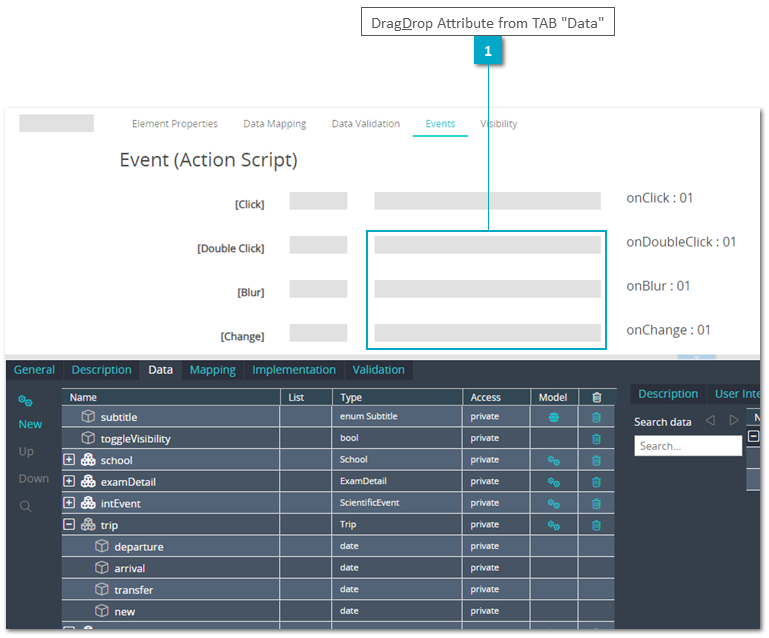Open the Data Mapping tab
Screen dimensions: 769x638
(275, 124)
